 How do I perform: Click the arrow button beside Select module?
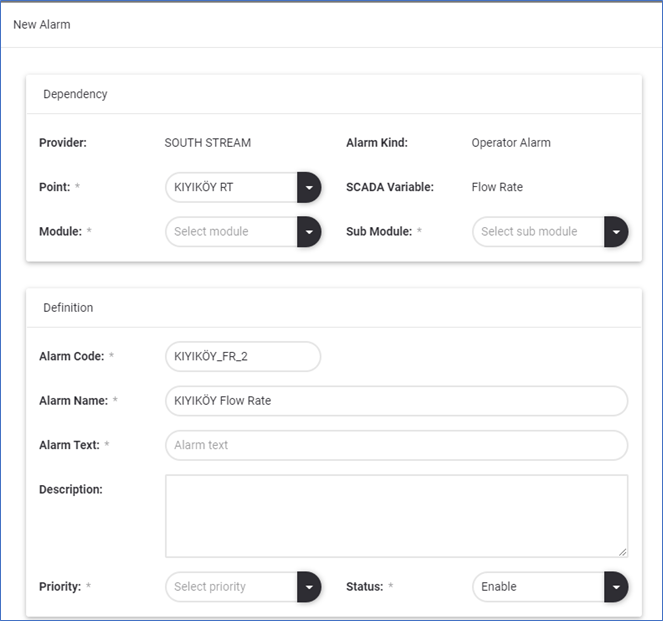pos(309,232)
